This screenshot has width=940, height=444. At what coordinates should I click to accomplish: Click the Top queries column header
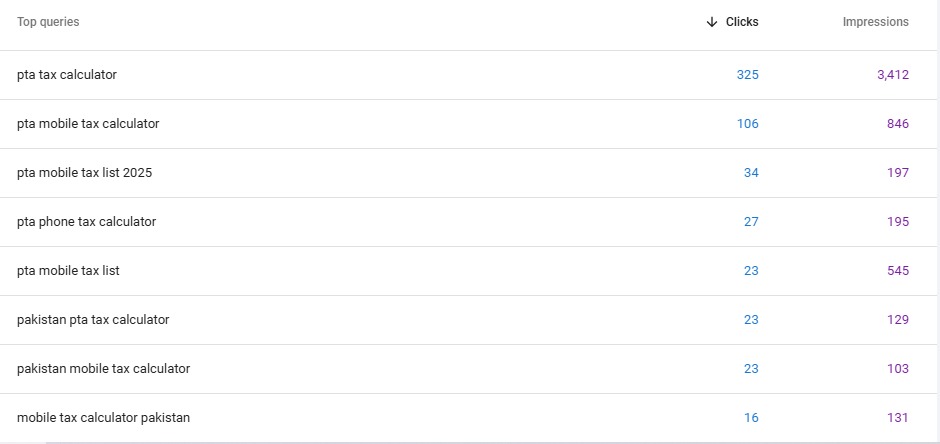pyautogui.click(x=48, y=22)
